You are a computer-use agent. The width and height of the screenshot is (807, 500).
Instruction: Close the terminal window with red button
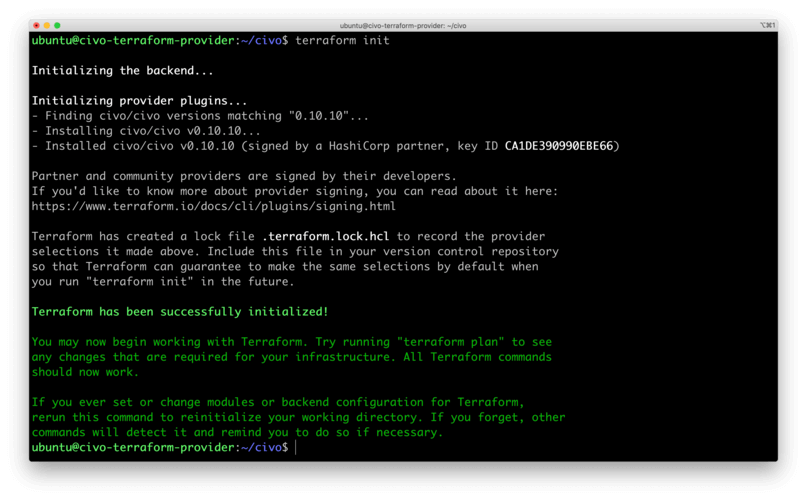pos(37,25)
